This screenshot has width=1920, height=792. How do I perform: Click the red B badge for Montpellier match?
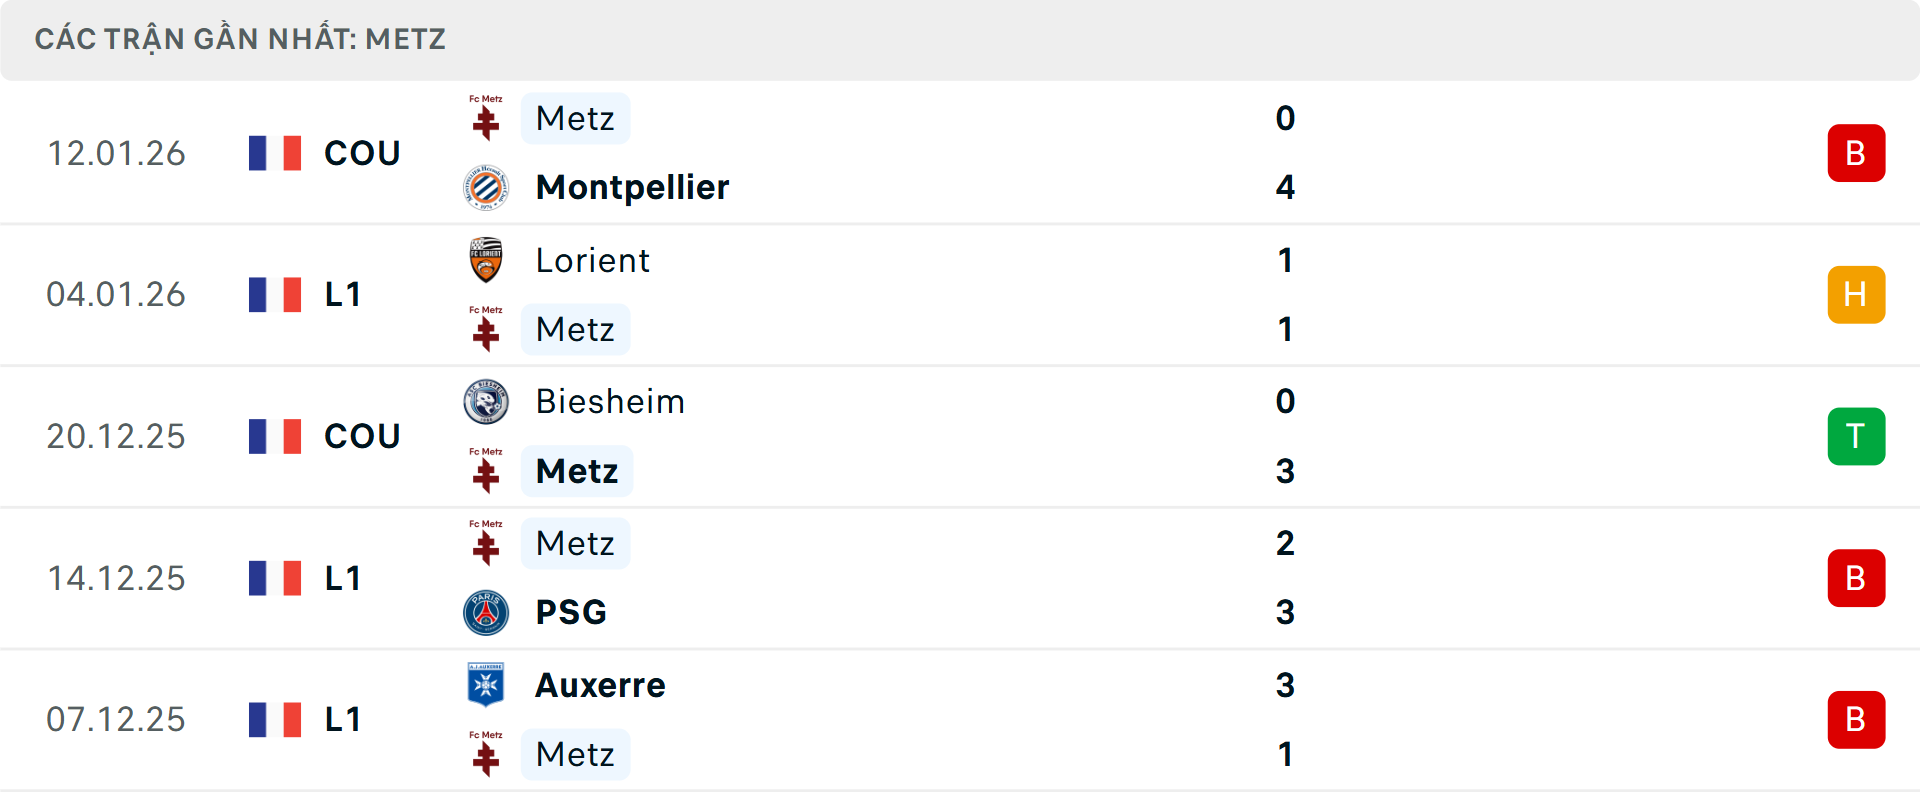click(x=1856, y=153)
